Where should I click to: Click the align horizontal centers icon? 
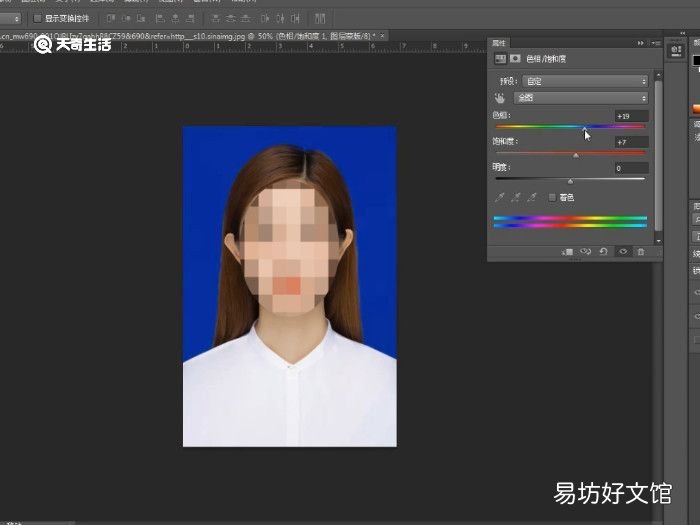click(175, 18)
